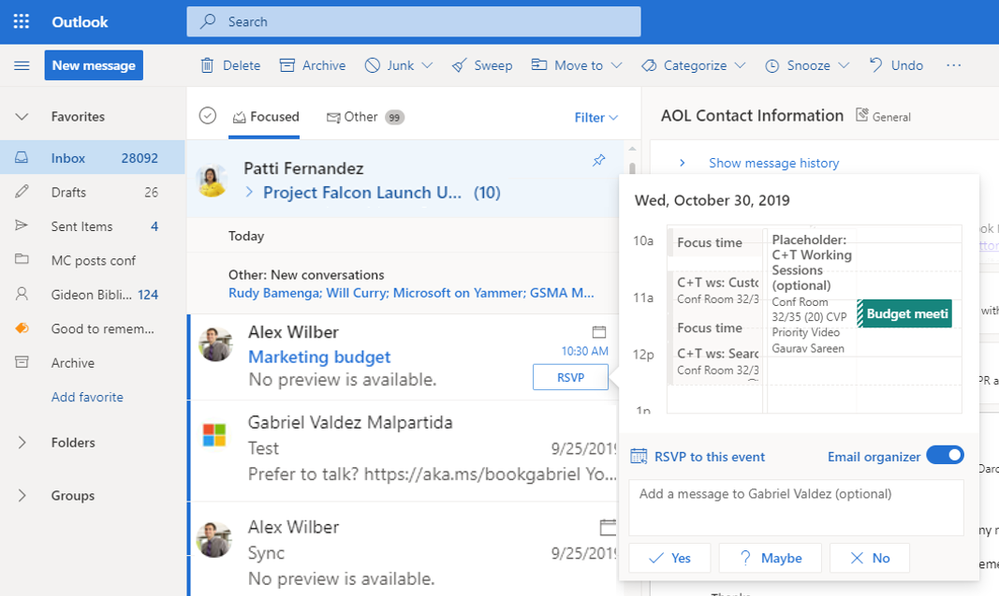Click the optional message field
Screen dimensions: 999x596
click(796, 508)
